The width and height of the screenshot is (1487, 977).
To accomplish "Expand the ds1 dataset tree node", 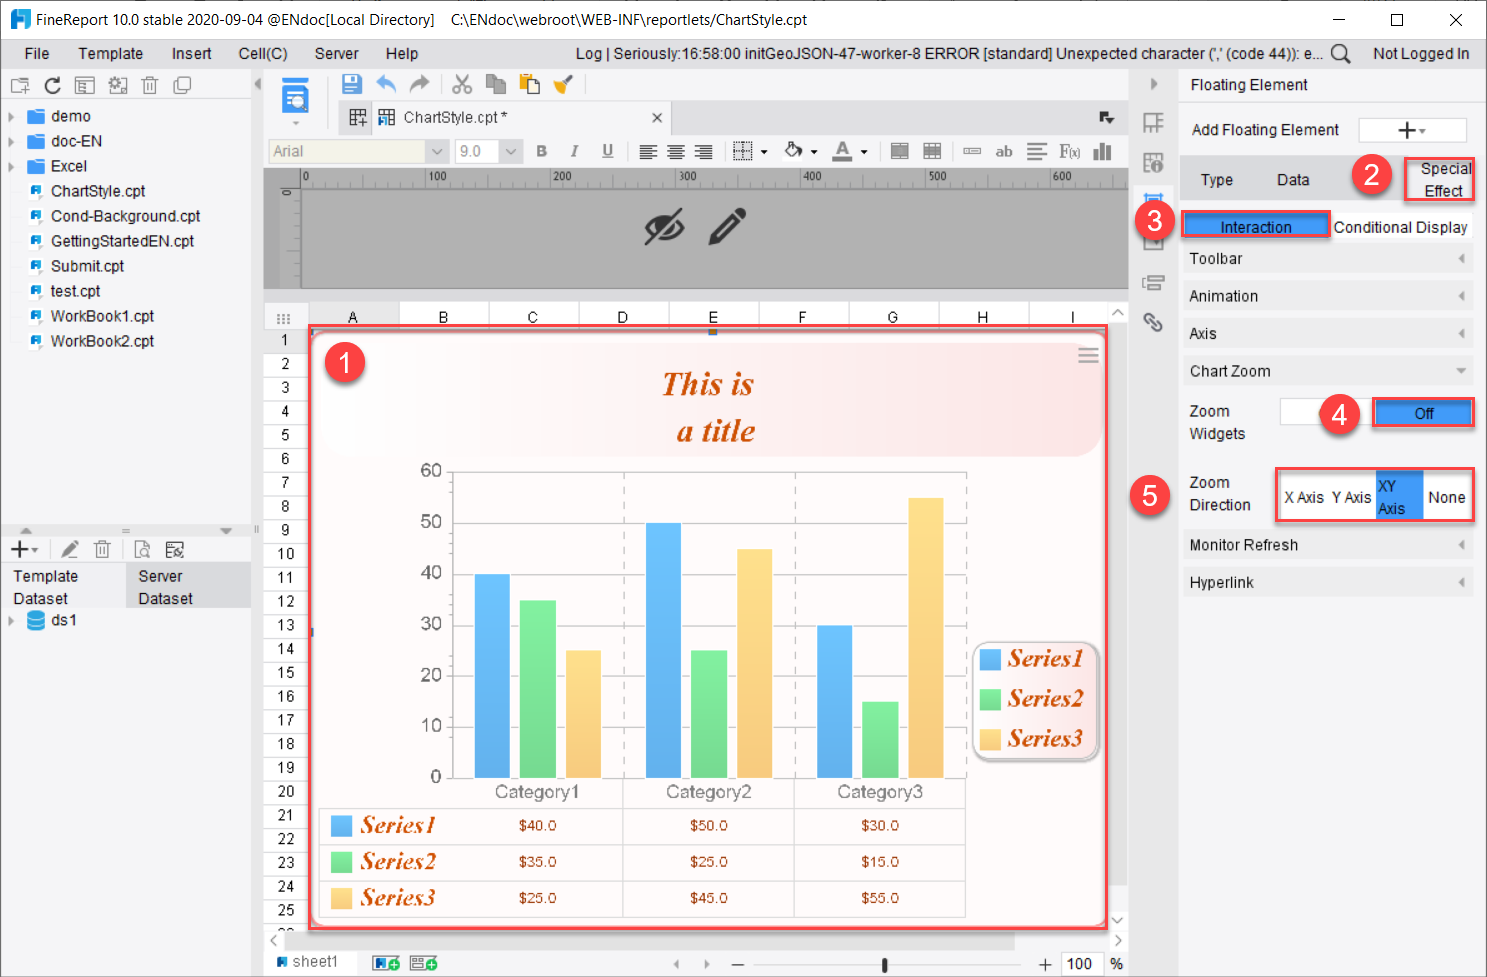I will tap(11, 620).
